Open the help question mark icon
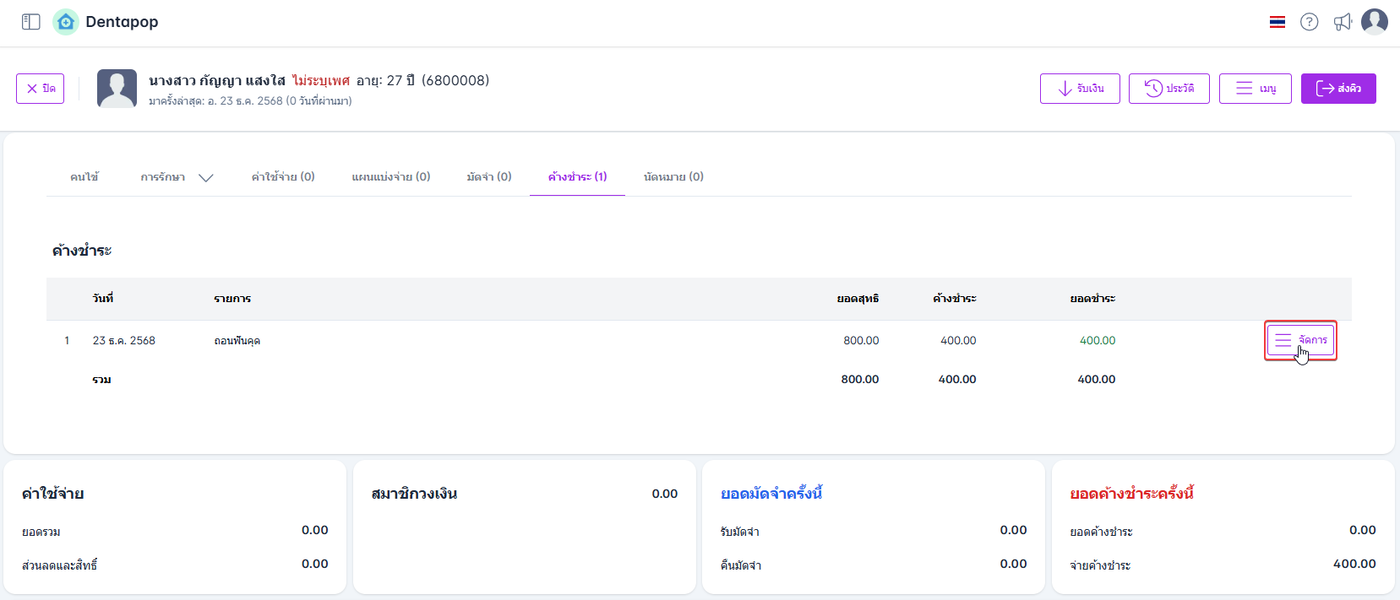The image size is (1400, 600). tap(1309, 22)
